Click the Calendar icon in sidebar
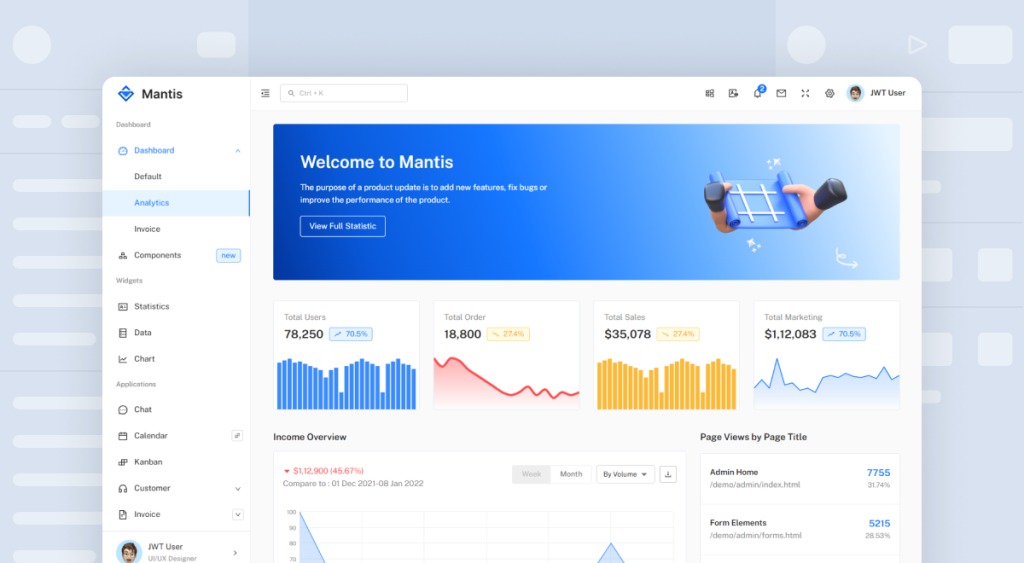Image resolution: width=1024 pixels, height=563 pixels. (x=122, y=436)
